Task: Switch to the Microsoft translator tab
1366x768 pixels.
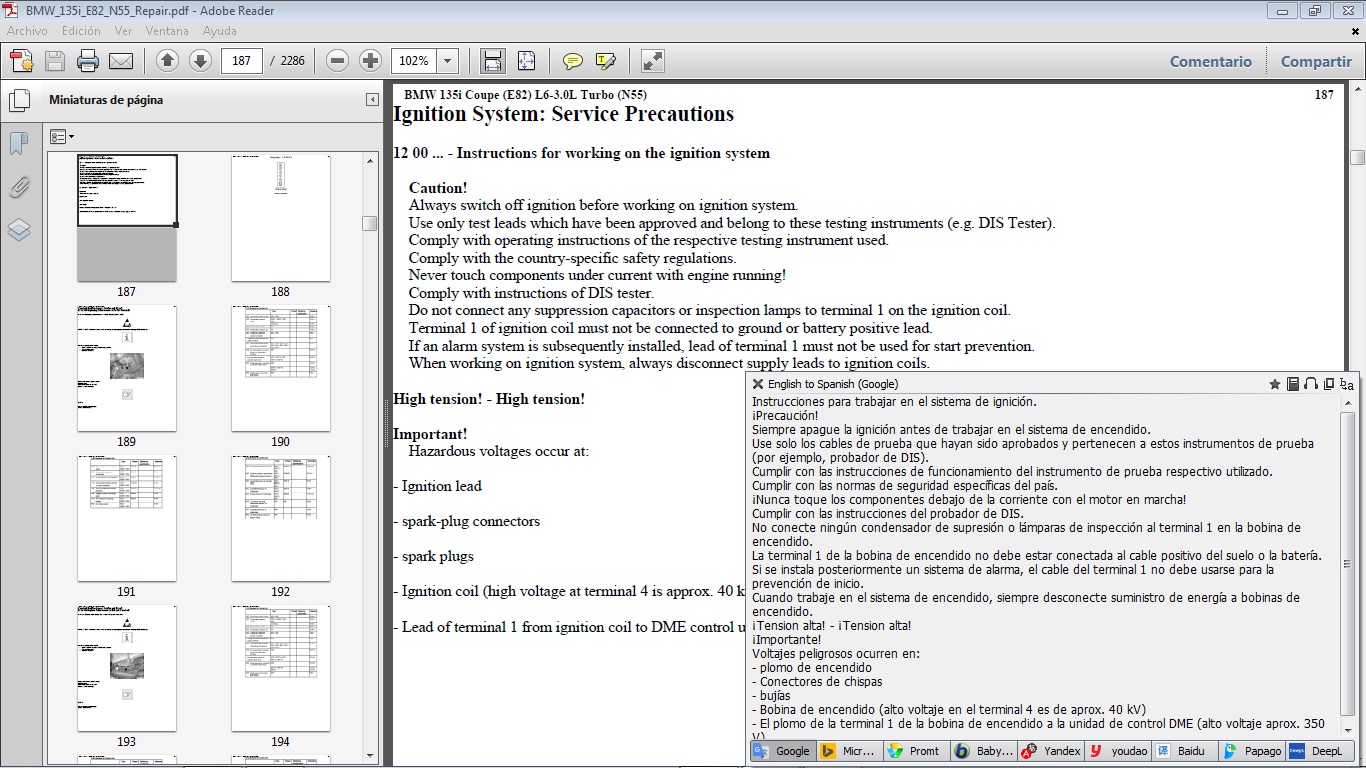Action: pos(849,751)
